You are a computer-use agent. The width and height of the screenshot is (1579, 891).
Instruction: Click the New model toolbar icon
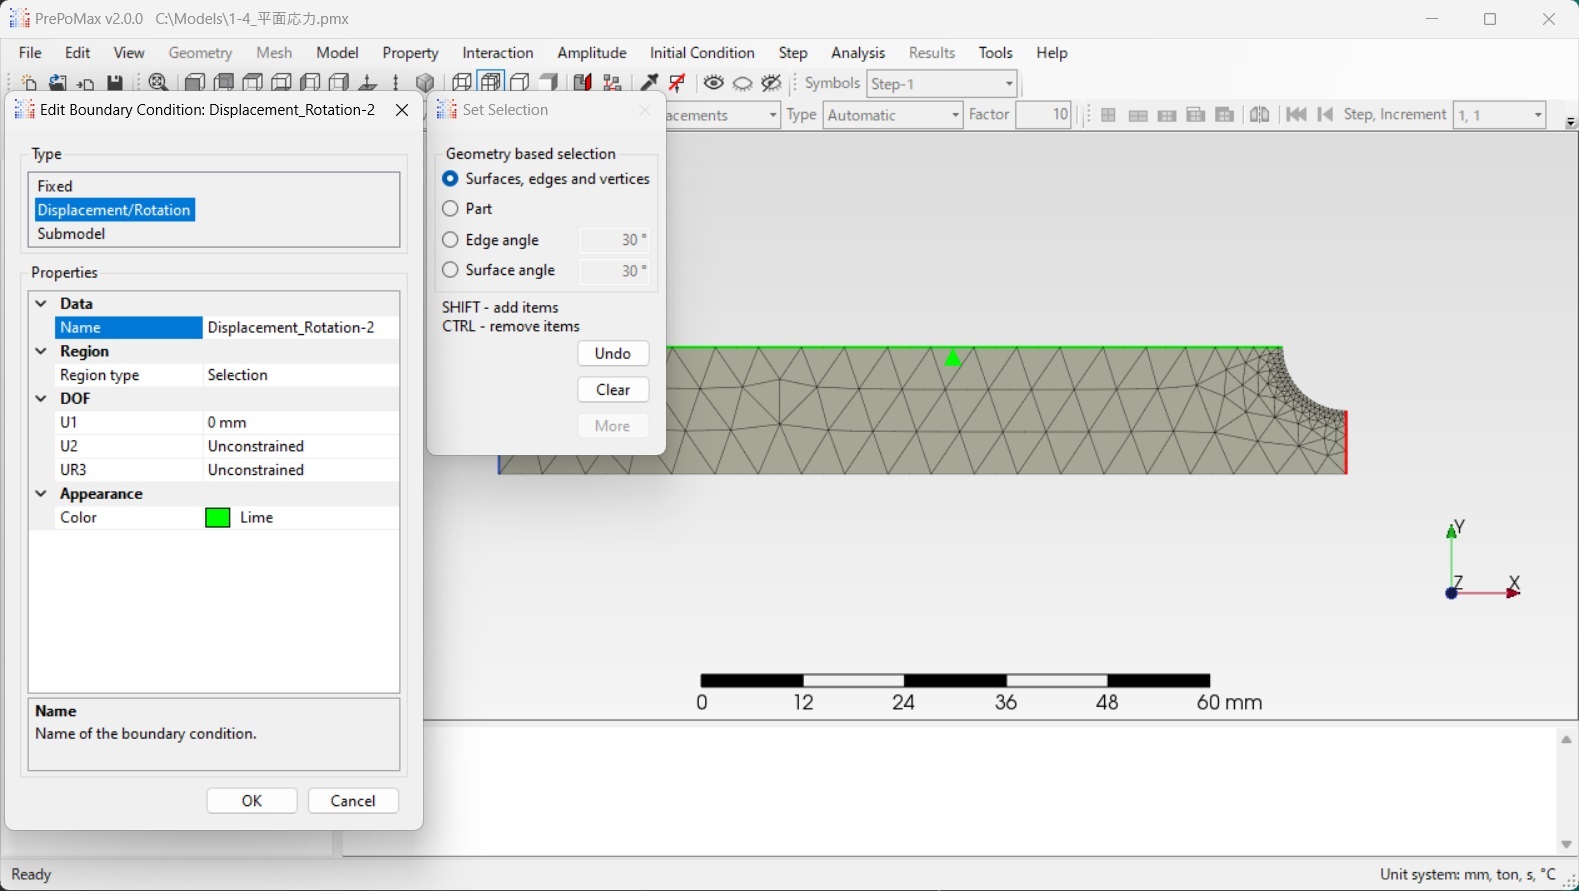coord(29,83)
